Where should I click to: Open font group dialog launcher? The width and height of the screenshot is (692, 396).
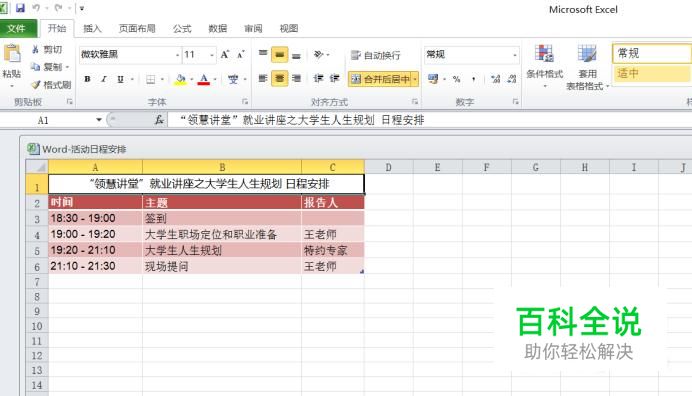[245, 102]
